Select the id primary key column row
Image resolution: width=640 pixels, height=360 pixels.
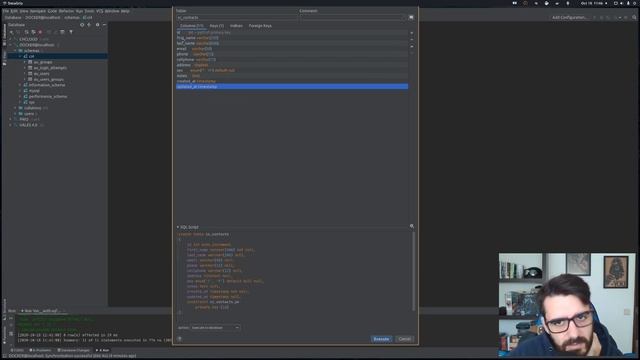tap(292, 33)
